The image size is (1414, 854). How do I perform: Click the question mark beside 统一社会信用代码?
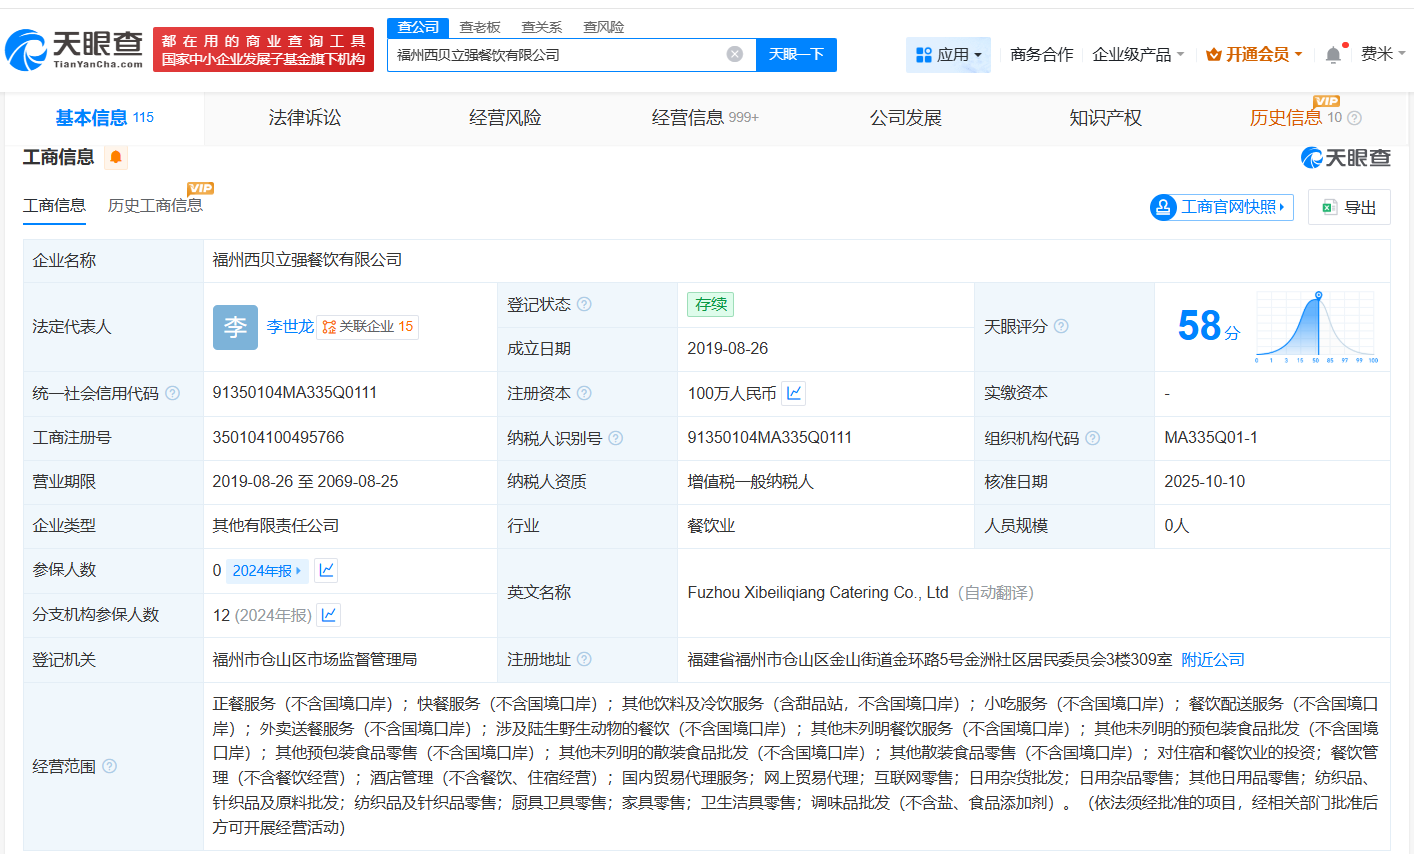171,393
